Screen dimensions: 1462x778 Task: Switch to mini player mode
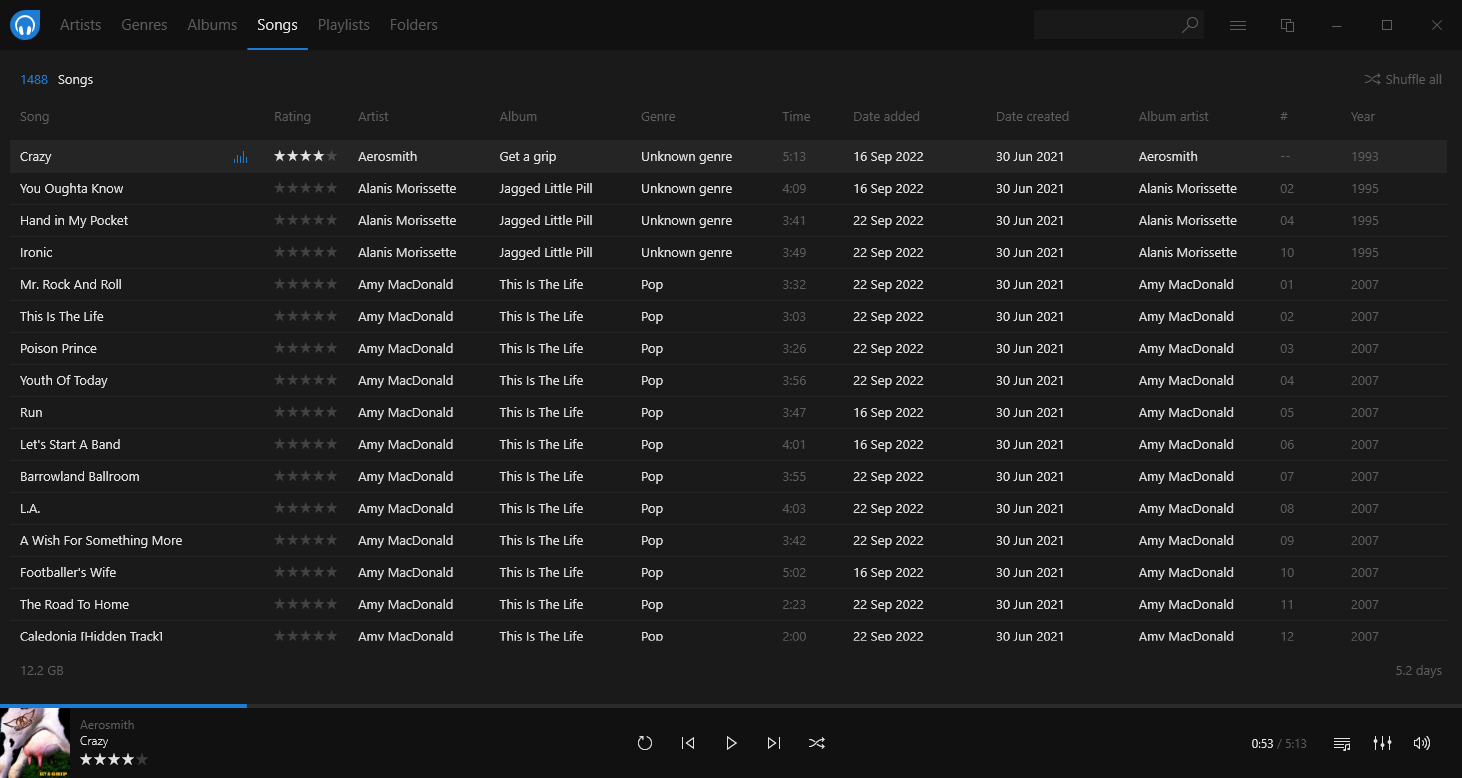(x=1287, y=25)
